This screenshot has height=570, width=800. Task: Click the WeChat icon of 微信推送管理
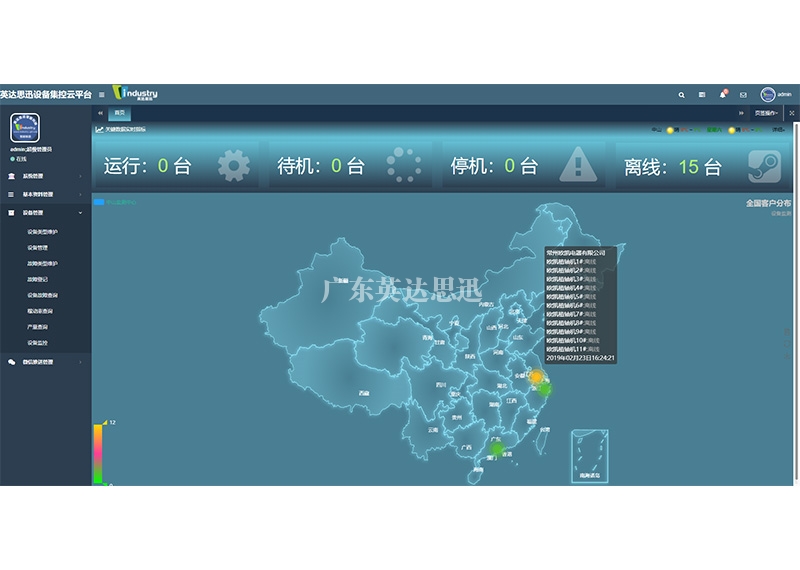point(11,362)
